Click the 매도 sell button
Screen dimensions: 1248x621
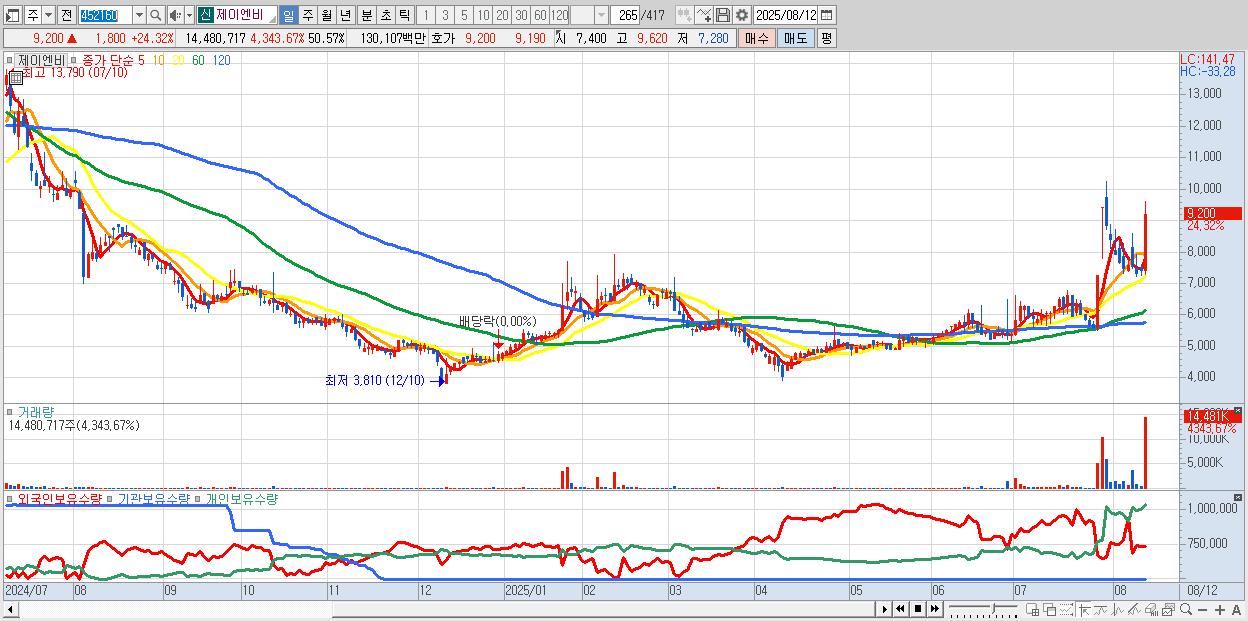pos(795,38)
